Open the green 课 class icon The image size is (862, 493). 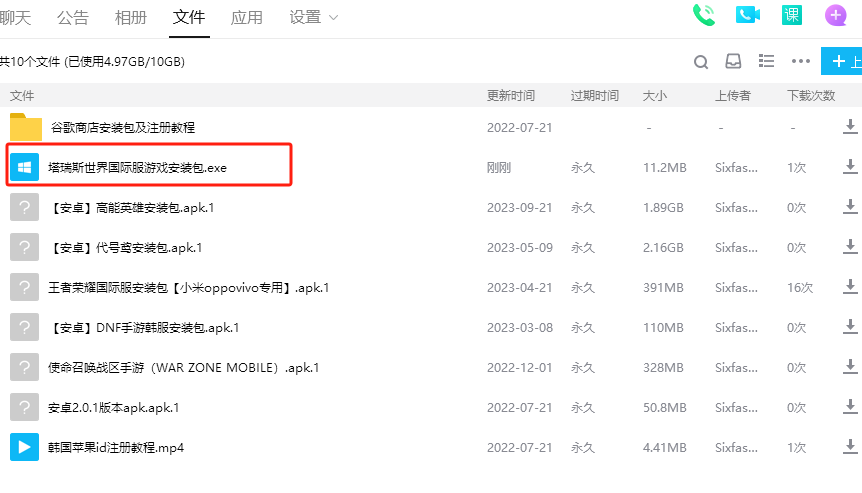[792, 15]
